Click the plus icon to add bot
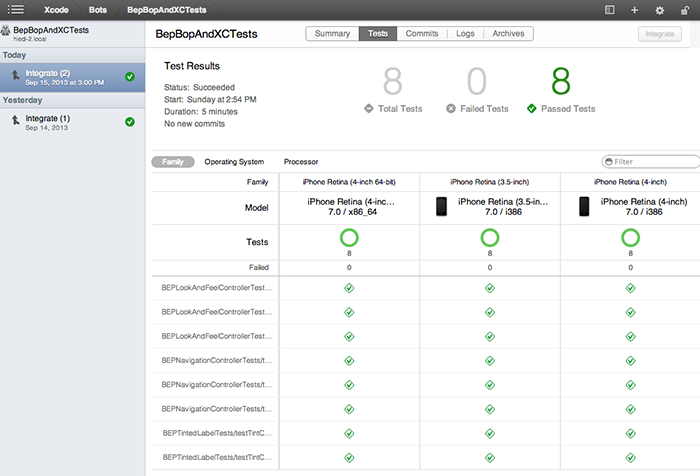This screenshot has height=476, width=700. pos(634,10)
